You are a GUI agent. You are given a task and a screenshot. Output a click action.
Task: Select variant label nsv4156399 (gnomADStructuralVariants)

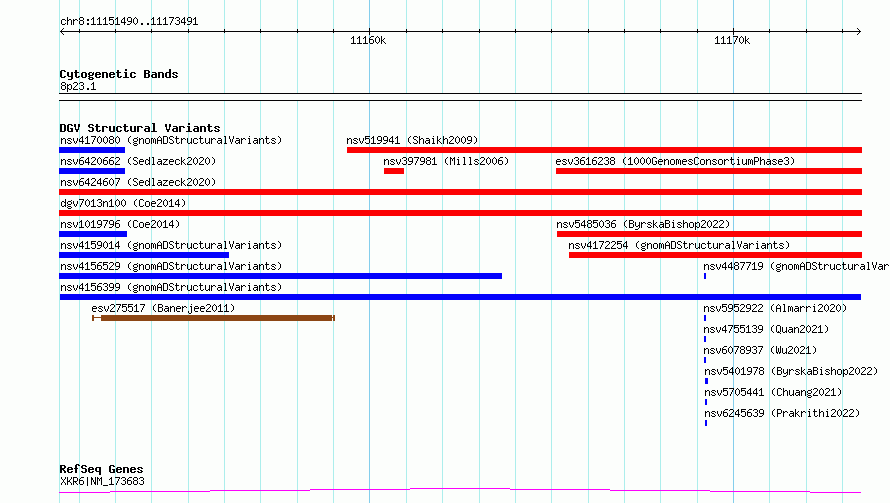click(171, 287)
